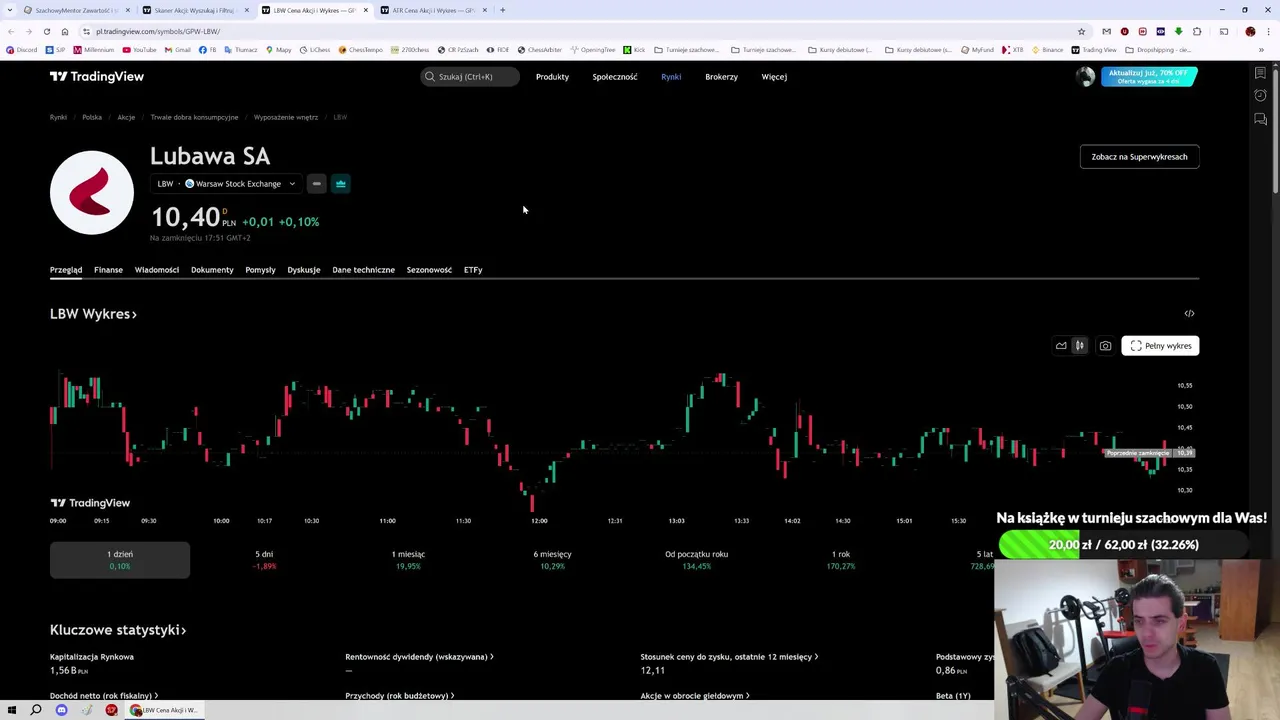Switch to the Dyskusje tab
The image size is (1280, 720).
click(x=304, y=270)
